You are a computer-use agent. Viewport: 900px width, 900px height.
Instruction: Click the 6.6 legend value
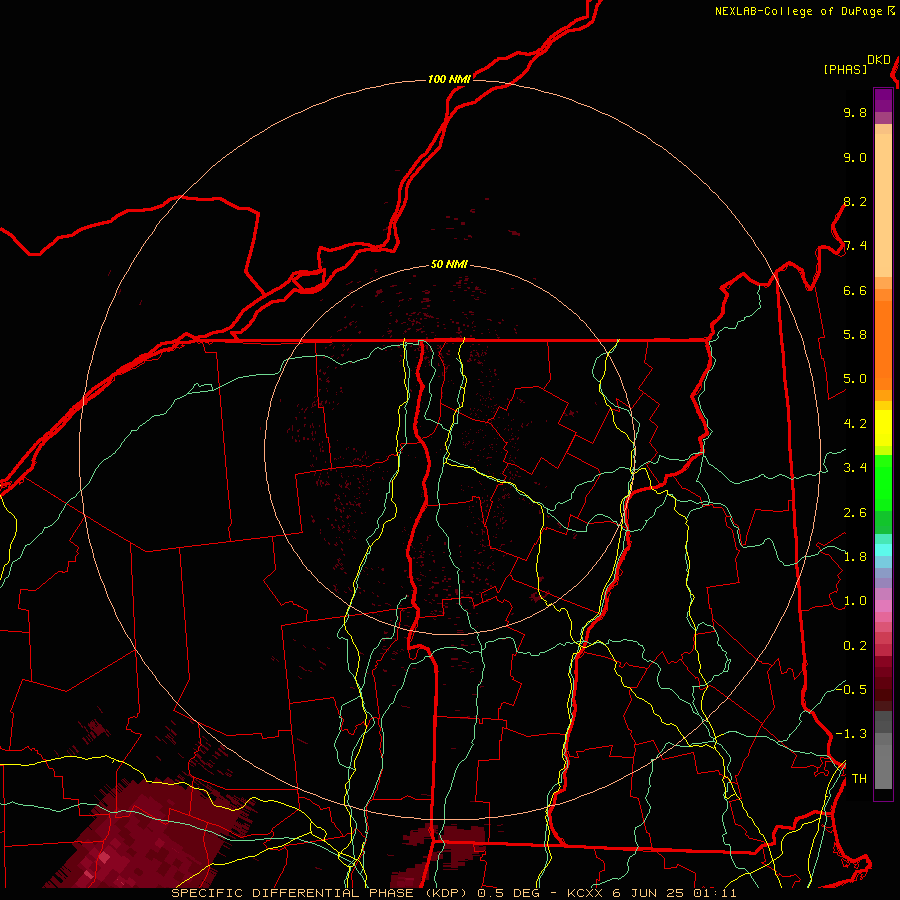855,291
